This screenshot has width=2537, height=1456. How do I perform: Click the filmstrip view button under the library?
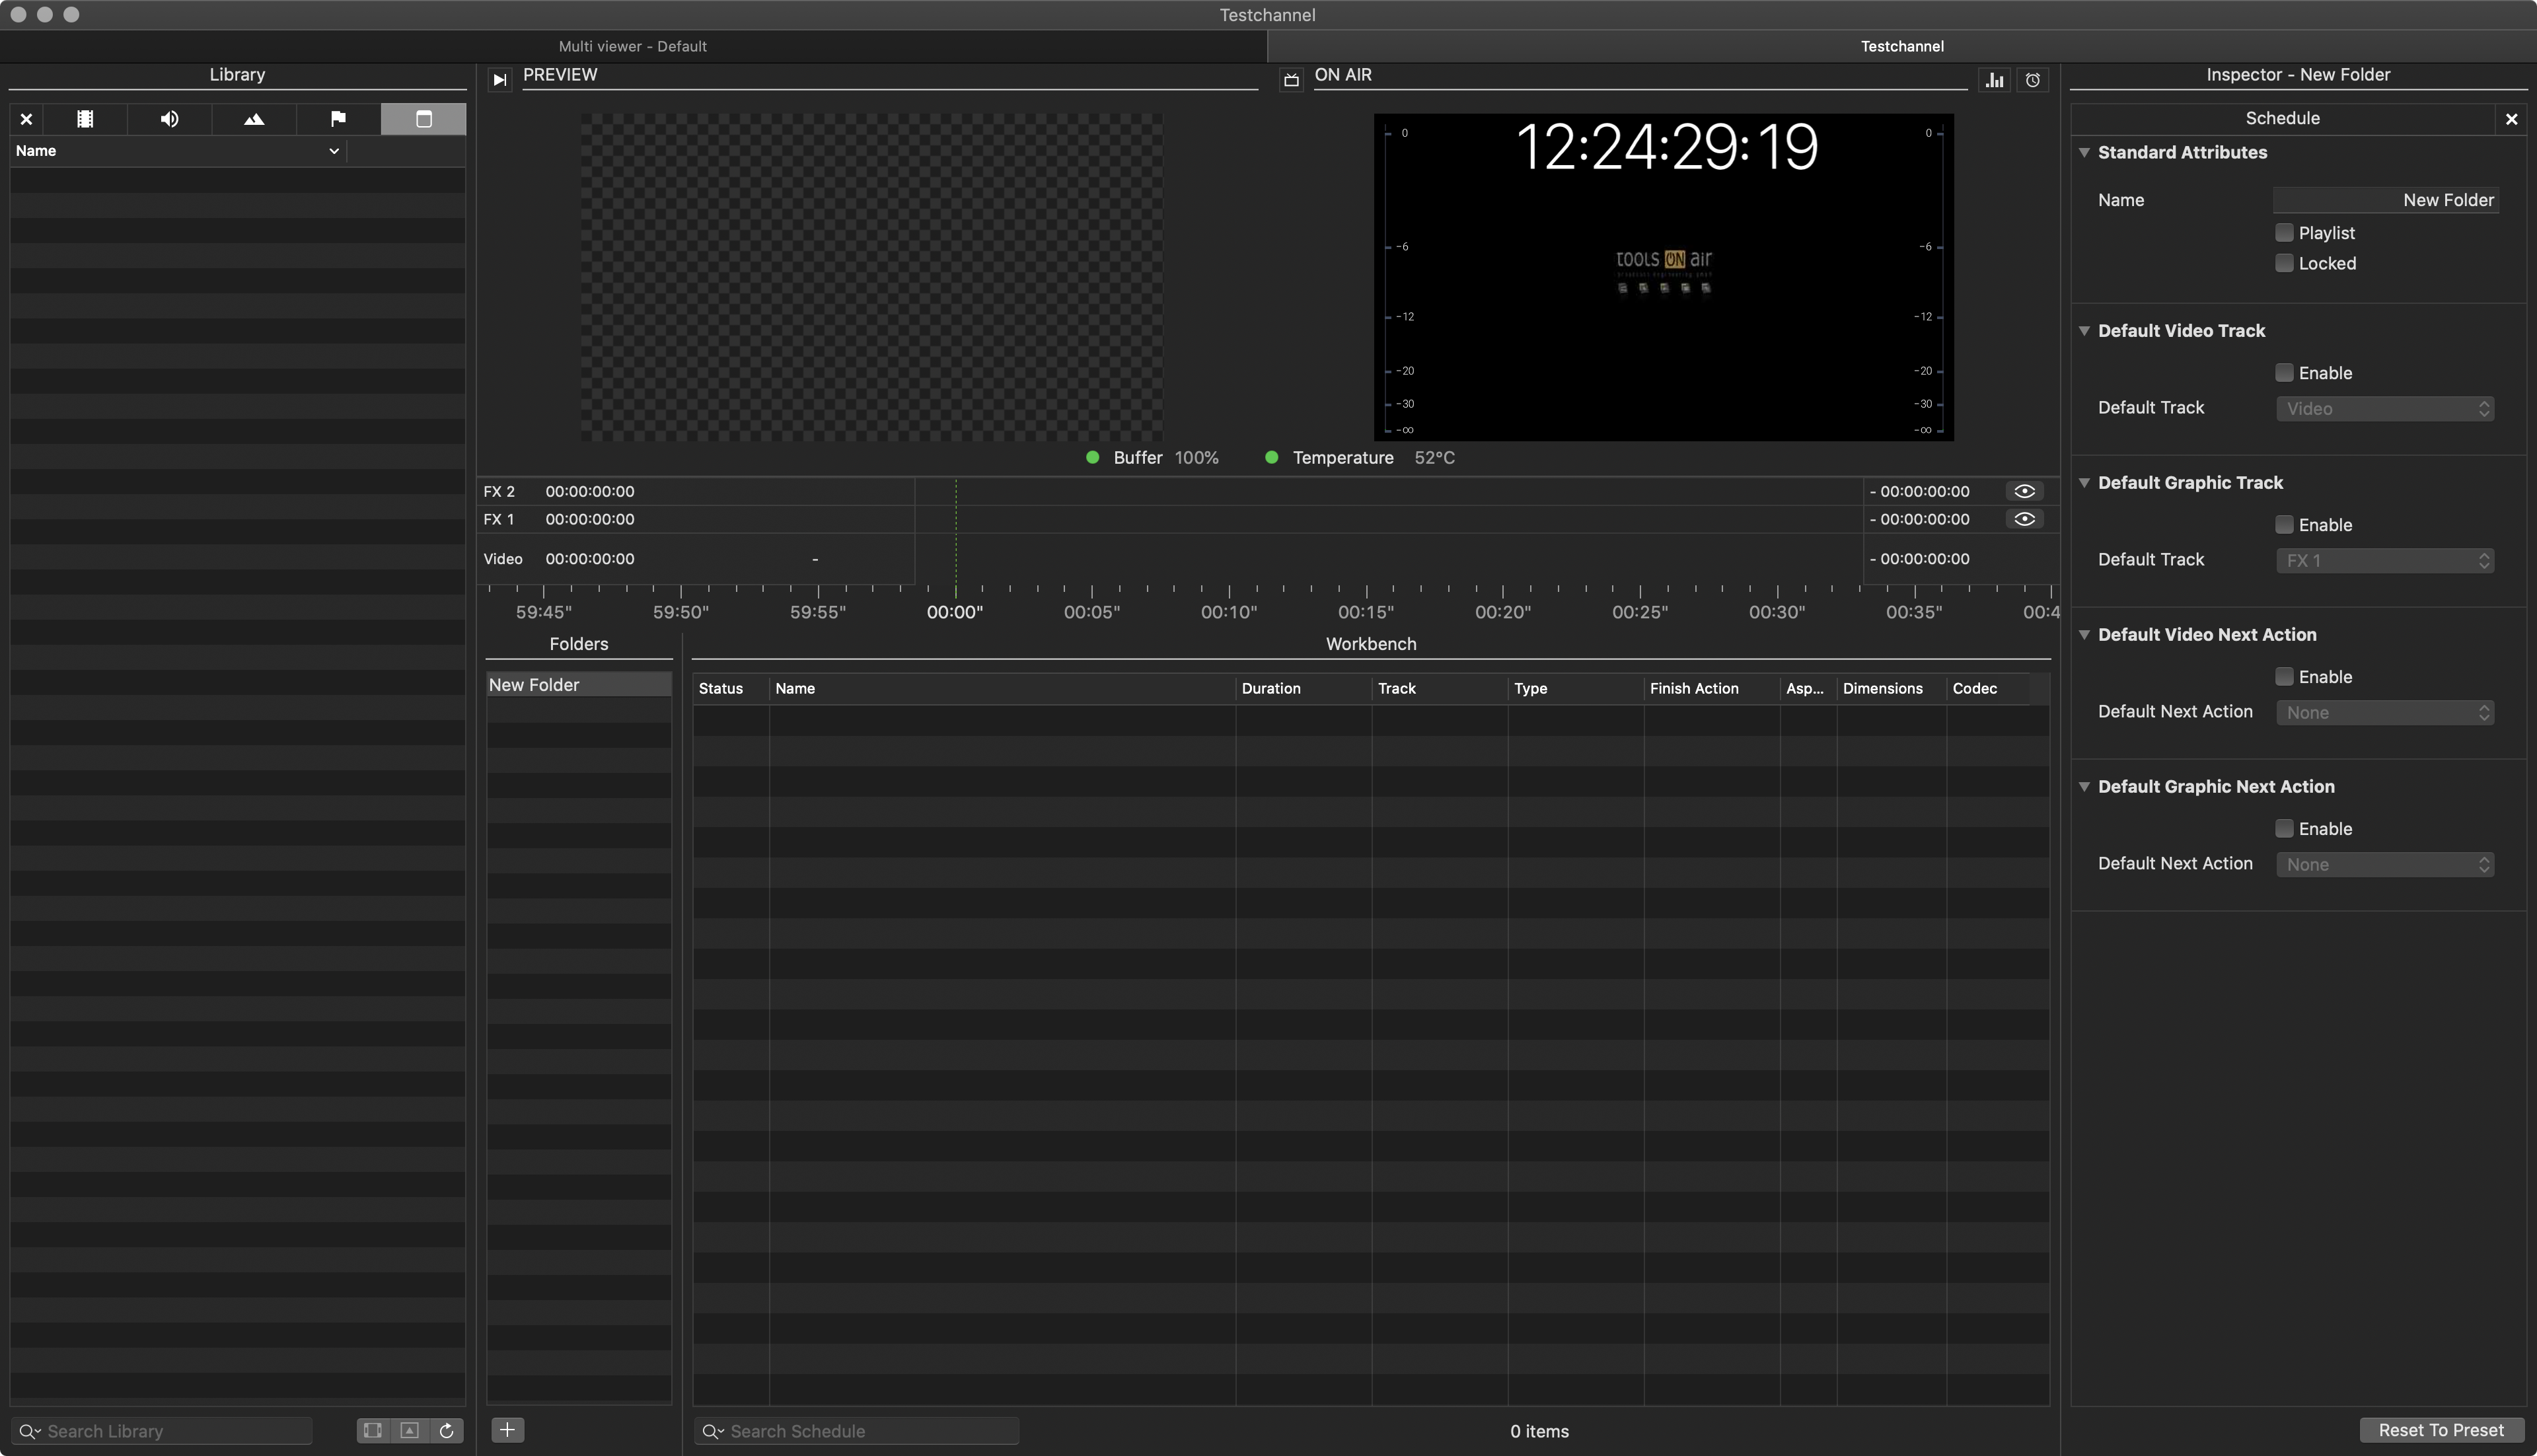pos(373,1430)
